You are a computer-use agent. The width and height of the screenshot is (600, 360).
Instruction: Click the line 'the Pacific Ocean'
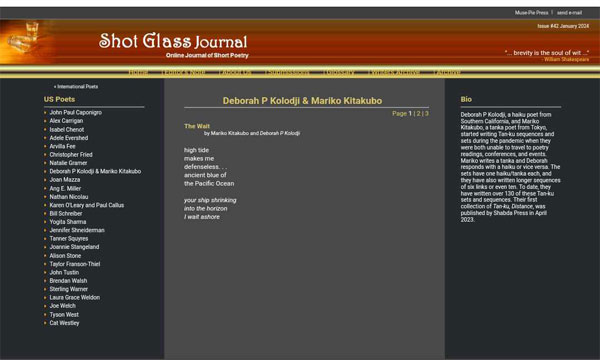pyautogui.click(x=209, y=184)
